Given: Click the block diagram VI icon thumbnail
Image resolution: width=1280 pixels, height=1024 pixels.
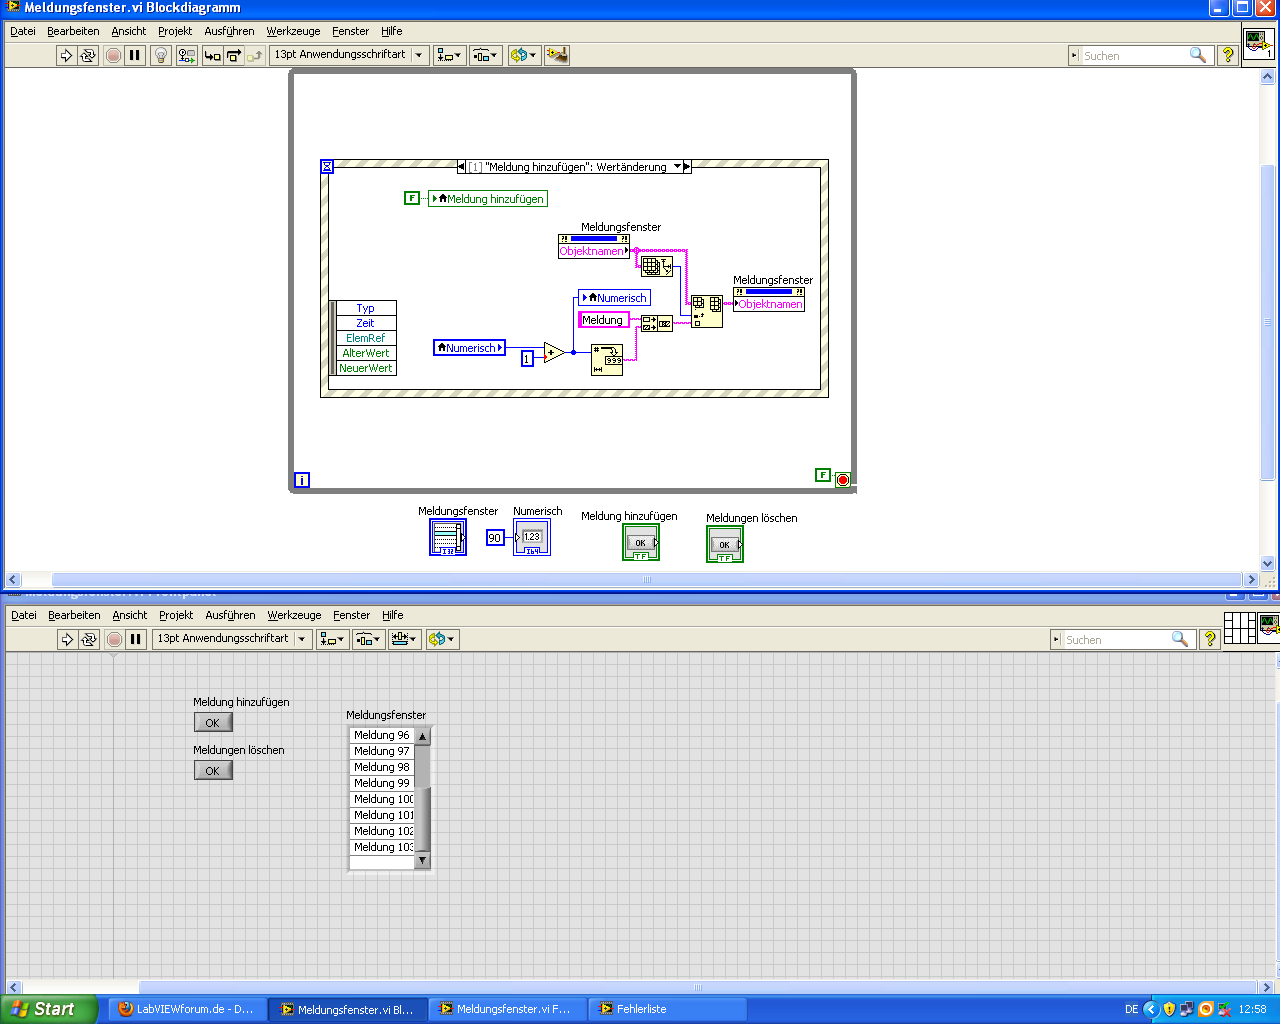Looking at the screenshot, I should [1259, 45].
